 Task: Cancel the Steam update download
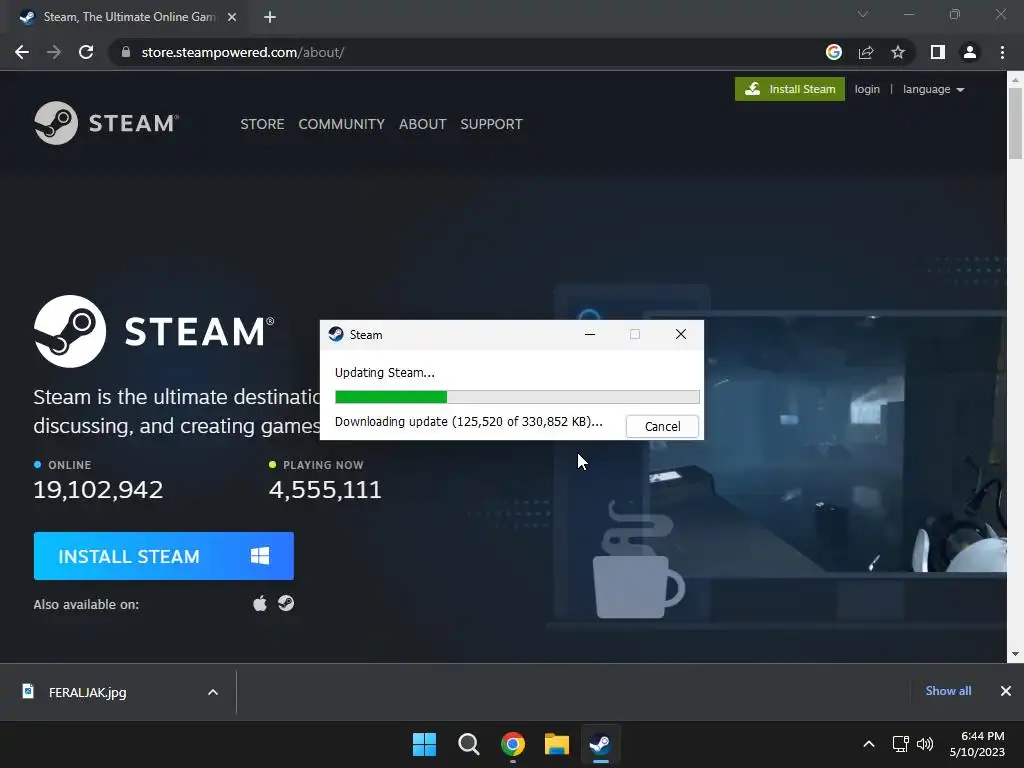tap(662, 426)
